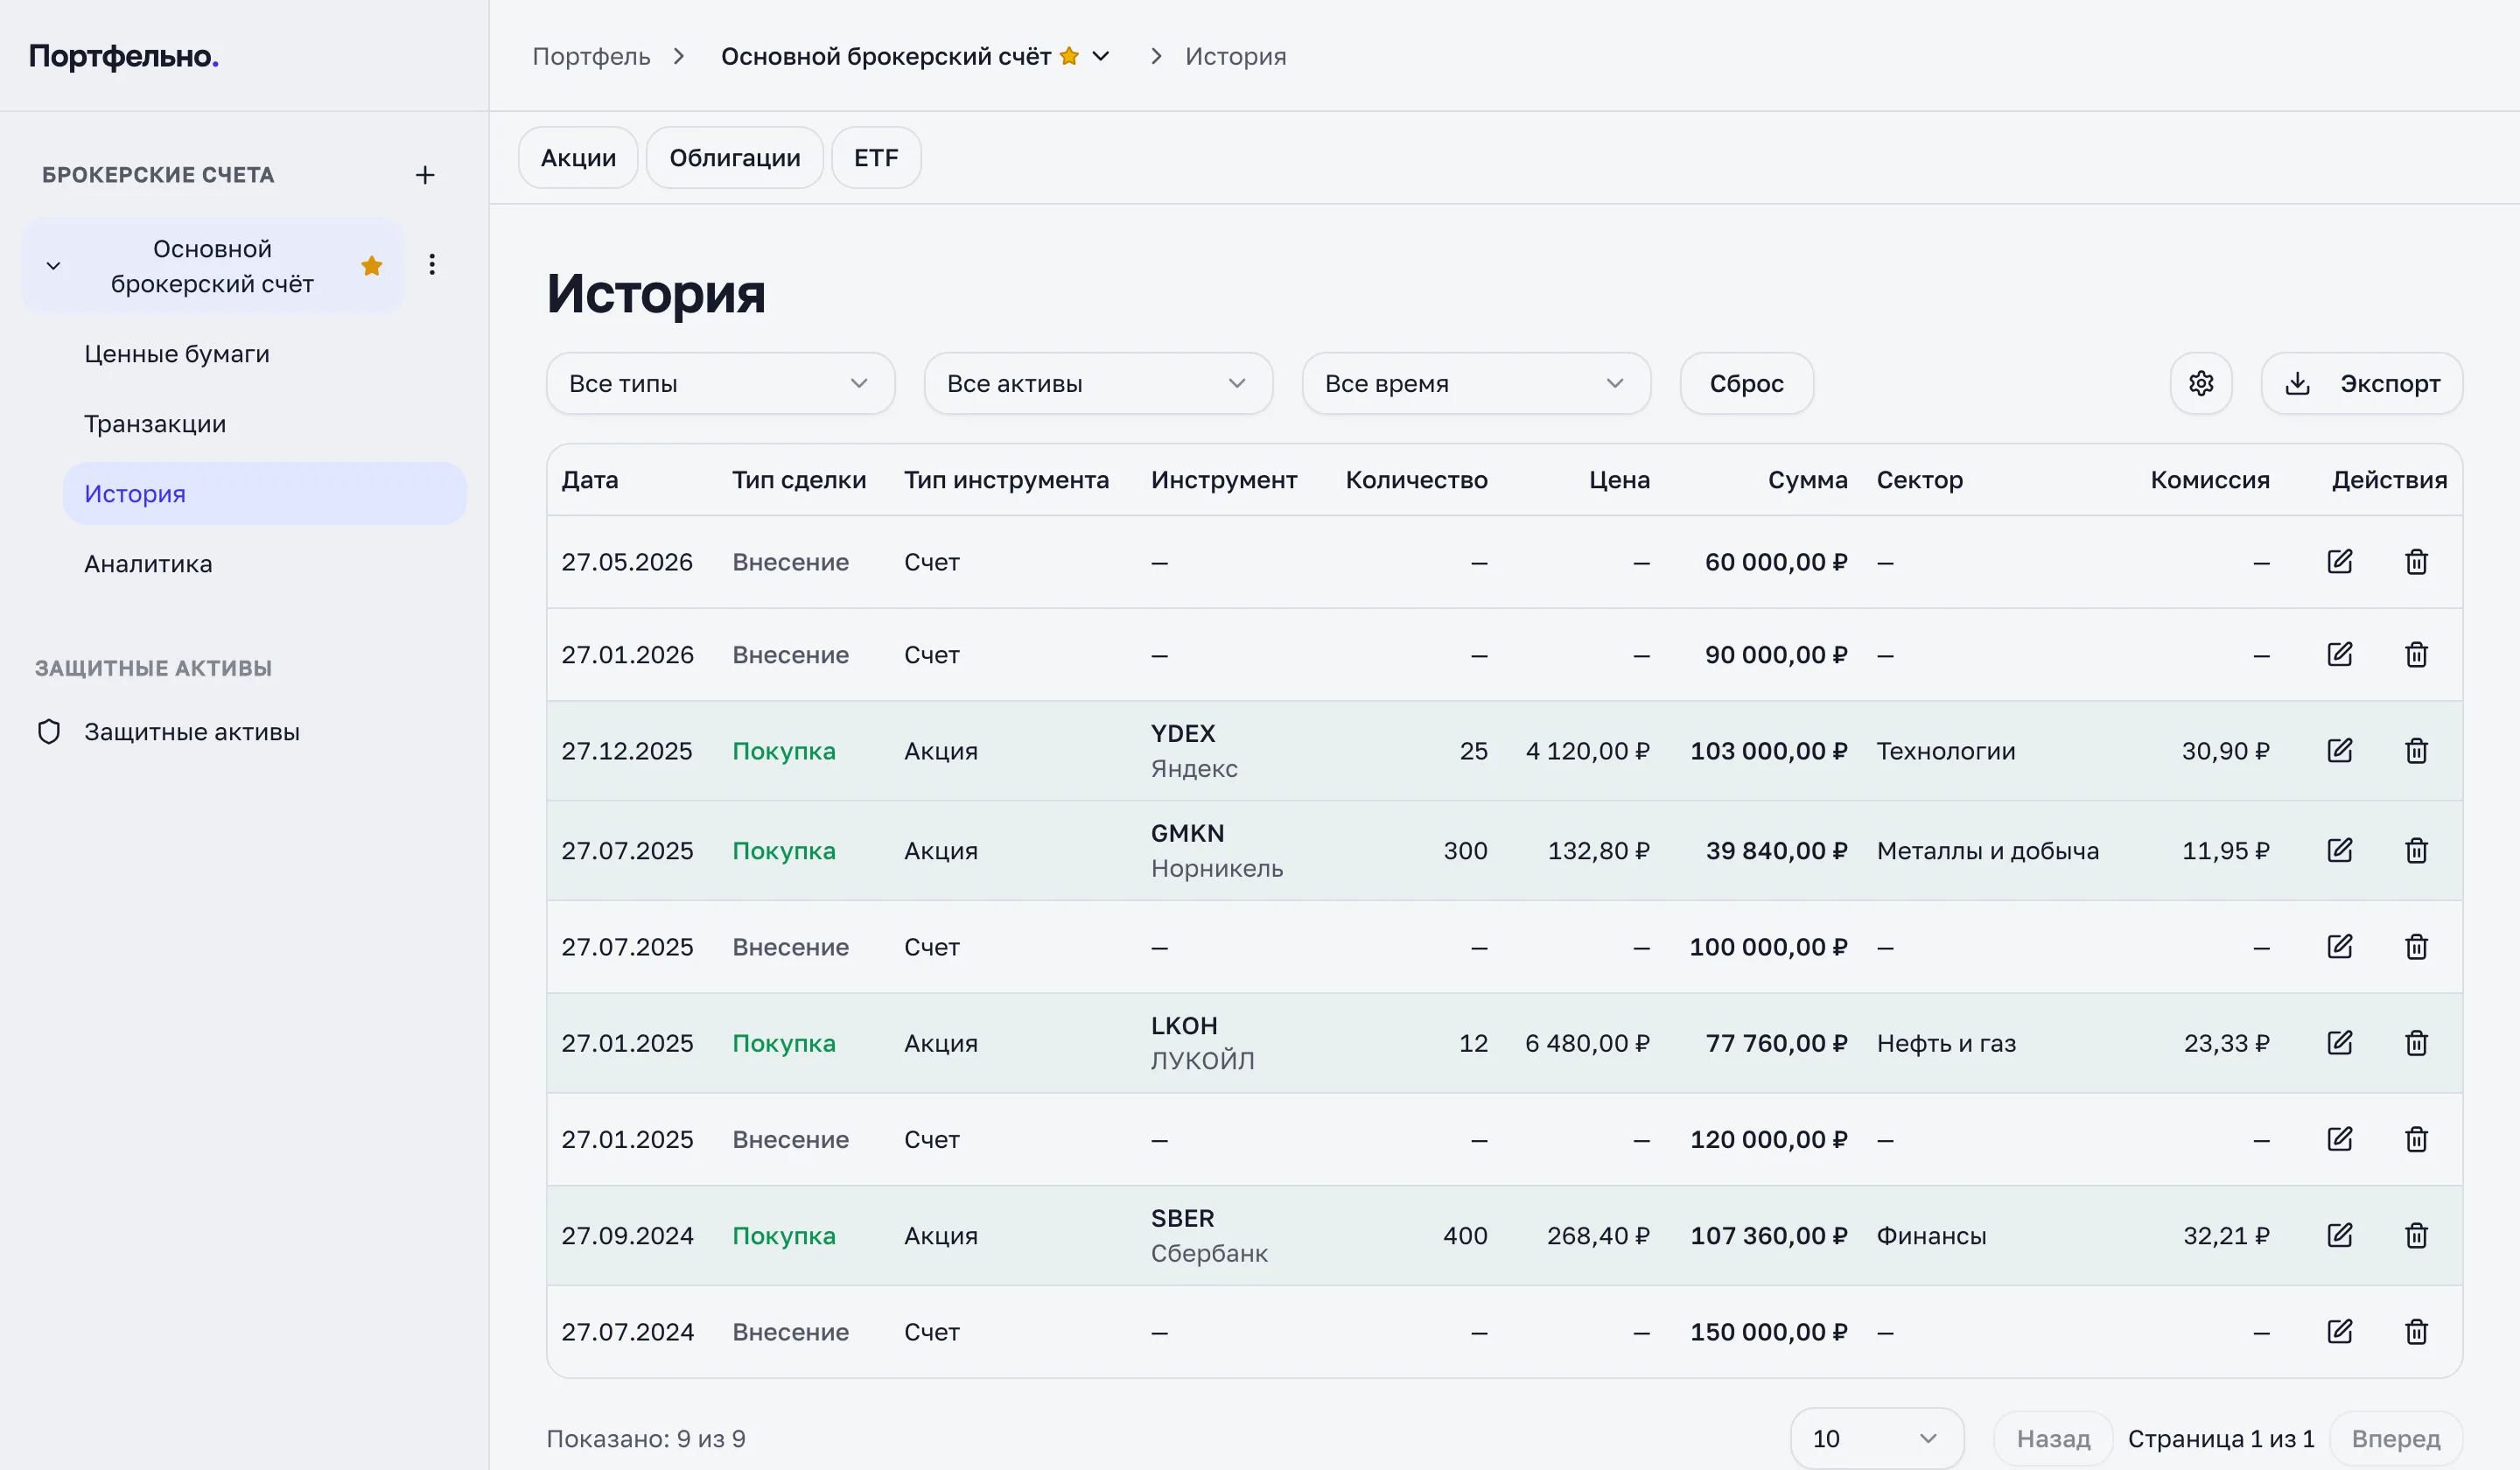Sort by Сумма column header

[1807, 480]
